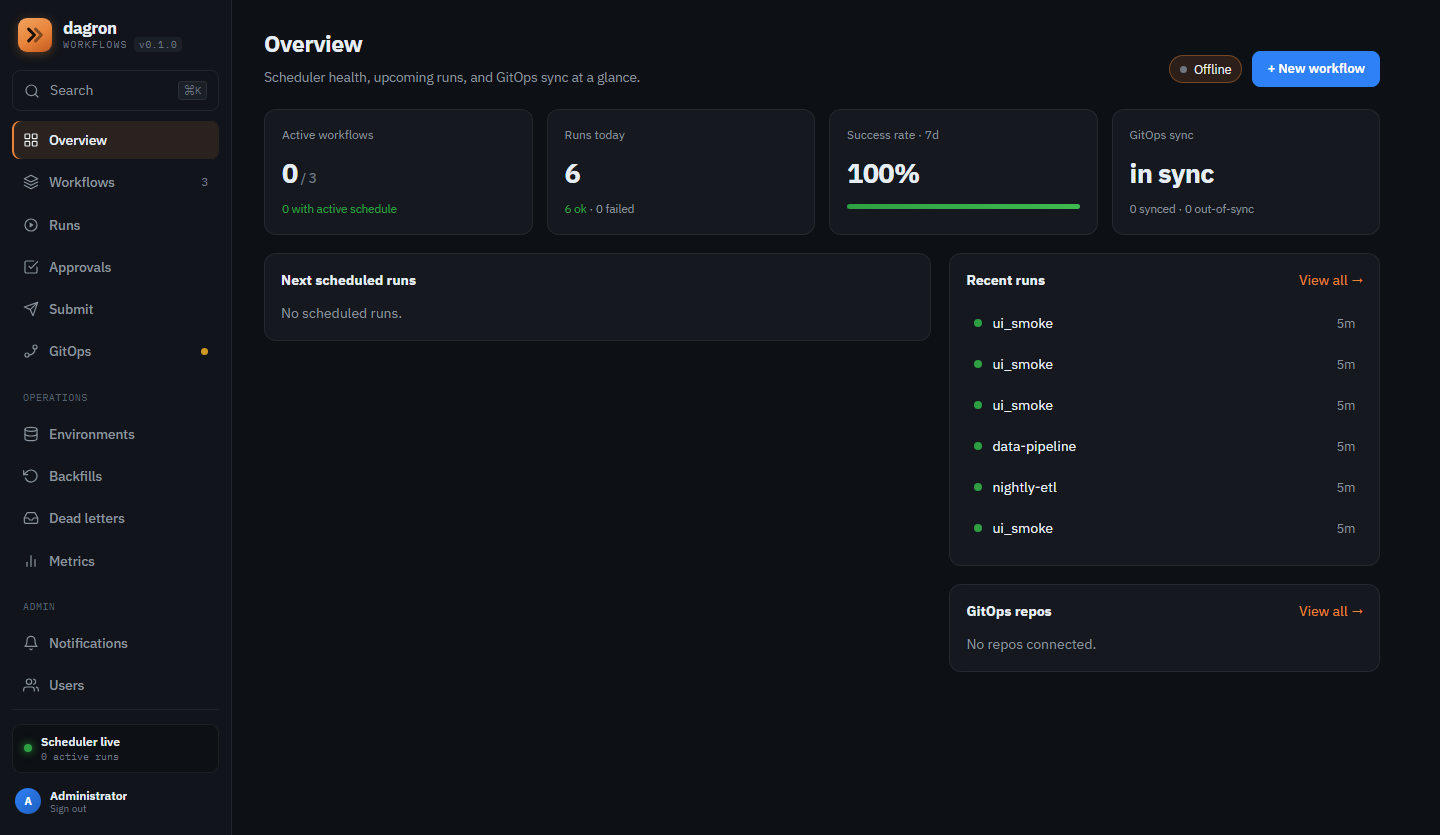This screenshot has height=835, width=1440.
Task: Open the Submit page
Action: pos(116,309)
